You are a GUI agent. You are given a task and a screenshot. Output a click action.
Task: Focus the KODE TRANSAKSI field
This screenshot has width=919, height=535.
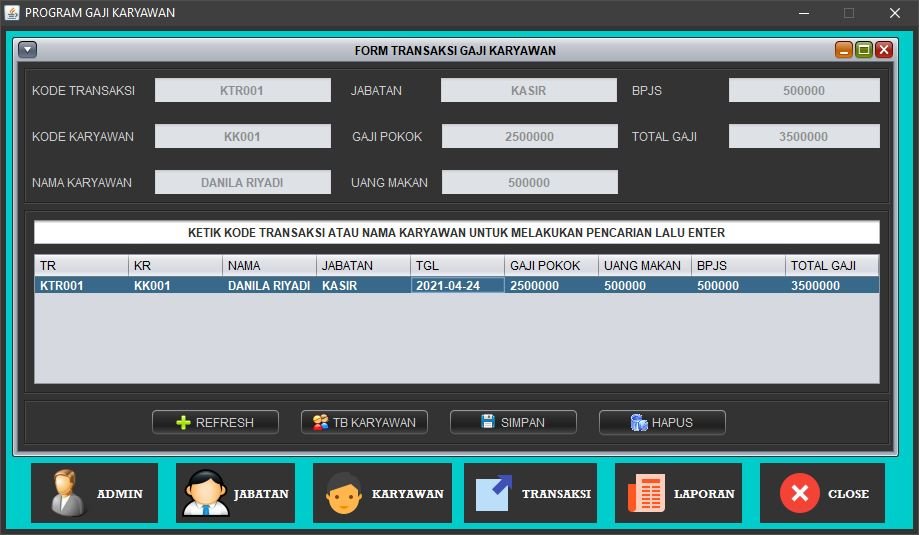pyautogui.click(x=242, y=90)
